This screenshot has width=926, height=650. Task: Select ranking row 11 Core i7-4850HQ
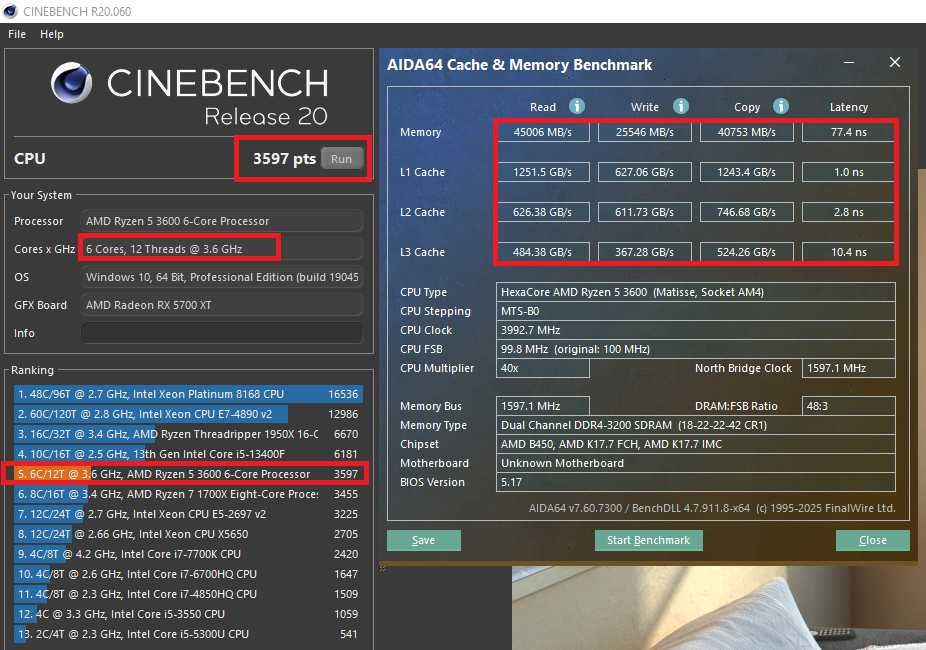pos(188,594)
